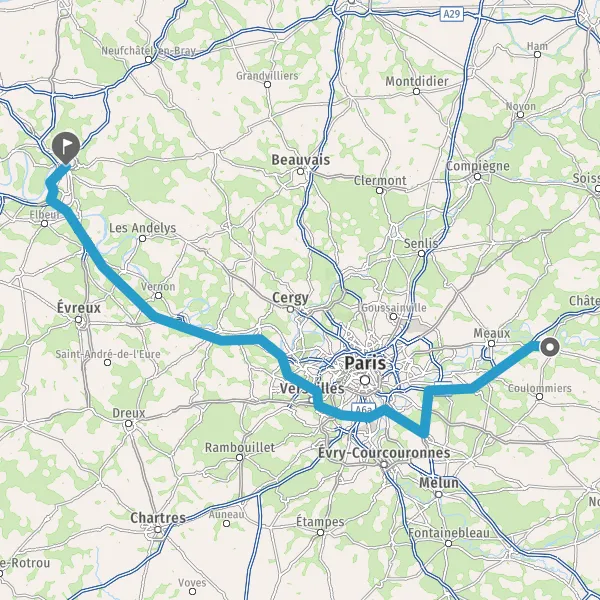Click the A6a road shield

click(x=363, y=410)
